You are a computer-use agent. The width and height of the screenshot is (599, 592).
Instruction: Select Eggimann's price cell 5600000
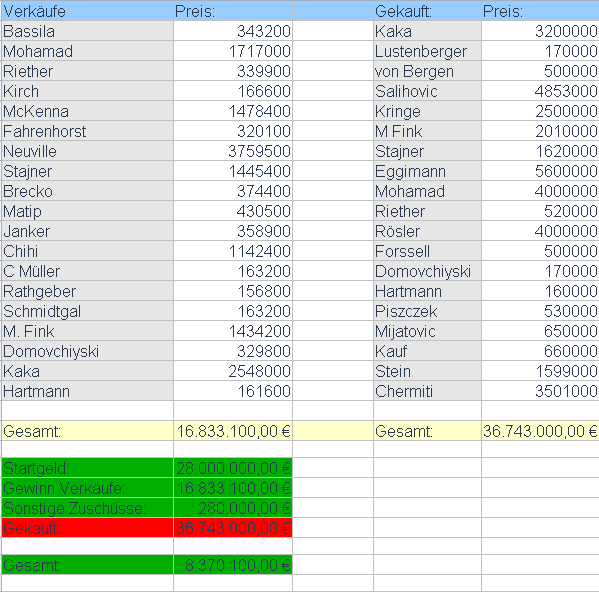pyautogui.click(x=540, y=171)
